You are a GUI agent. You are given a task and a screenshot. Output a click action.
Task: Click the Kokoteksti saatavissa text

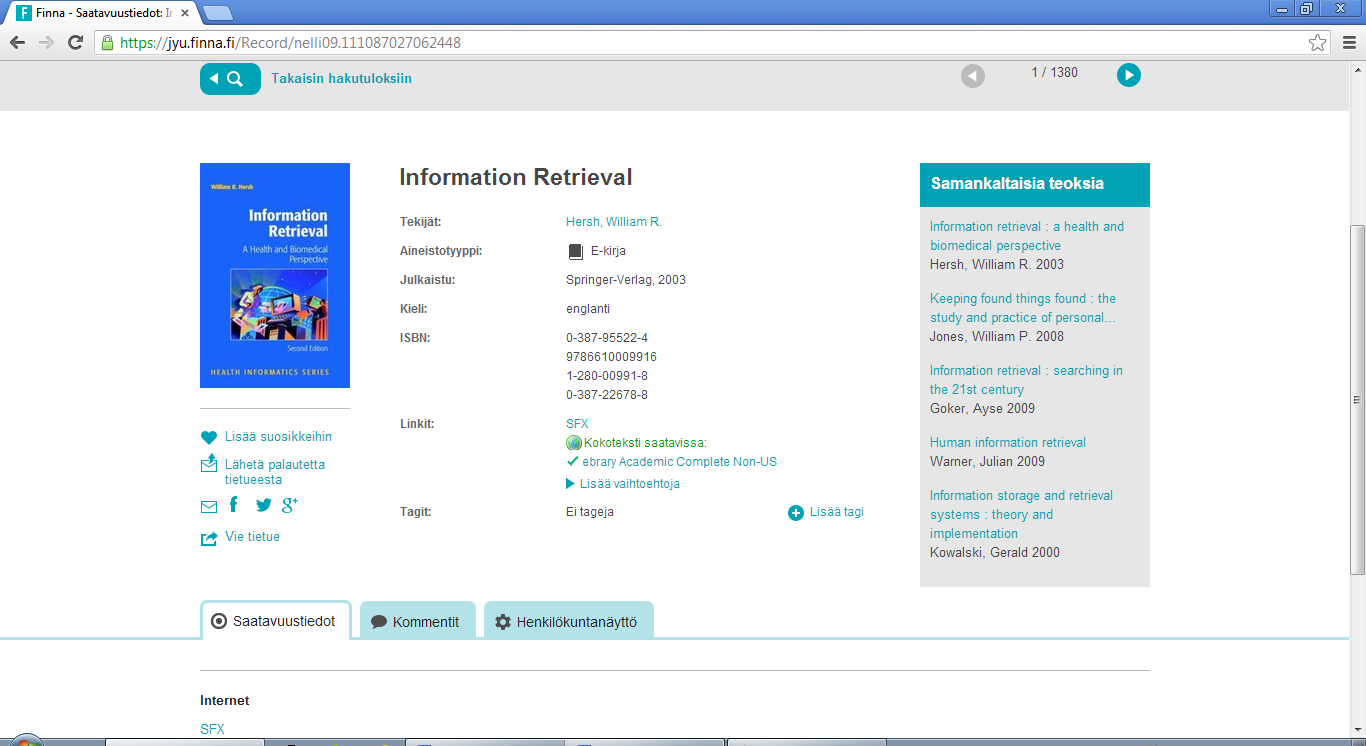(x=645, y=443)
